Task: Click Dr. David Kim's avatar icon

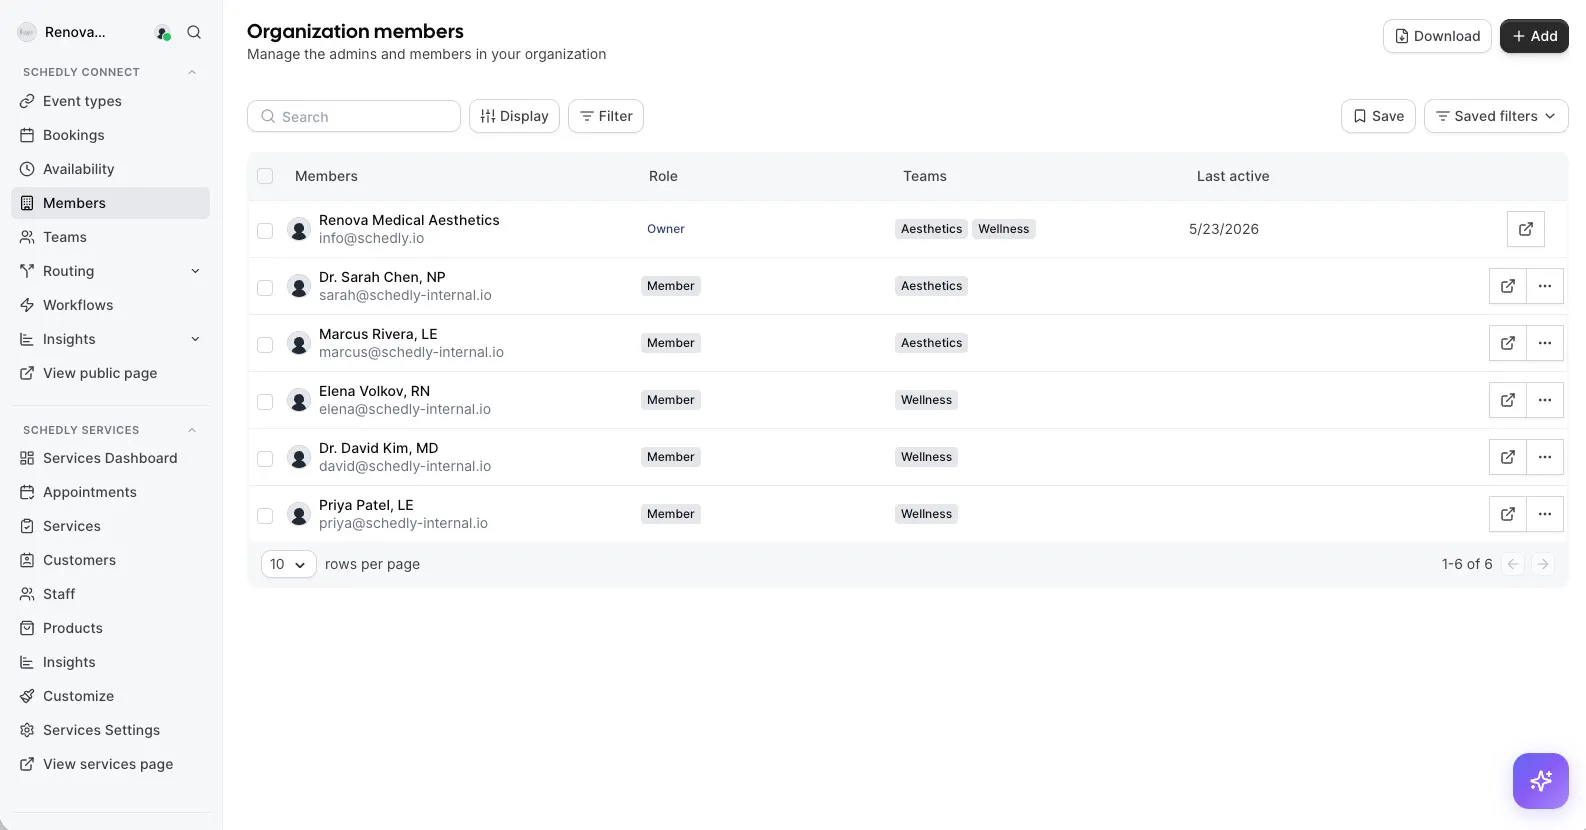Action: pyautogui.click(x=298, y=457)
